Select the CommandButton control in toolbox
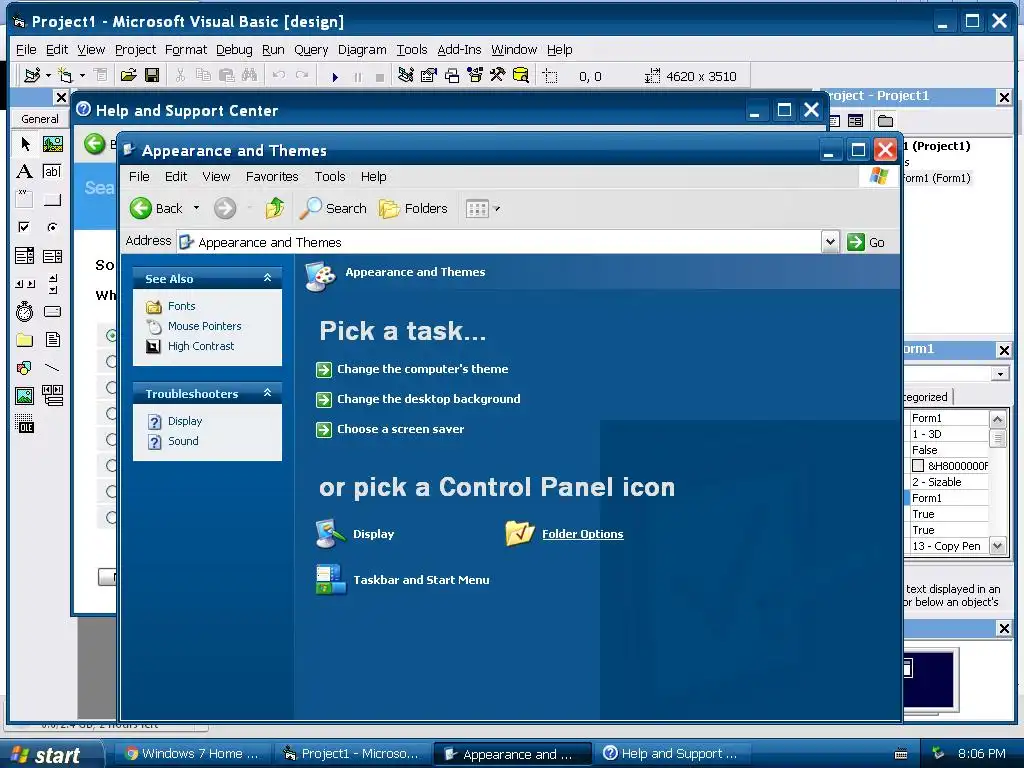 52,199
